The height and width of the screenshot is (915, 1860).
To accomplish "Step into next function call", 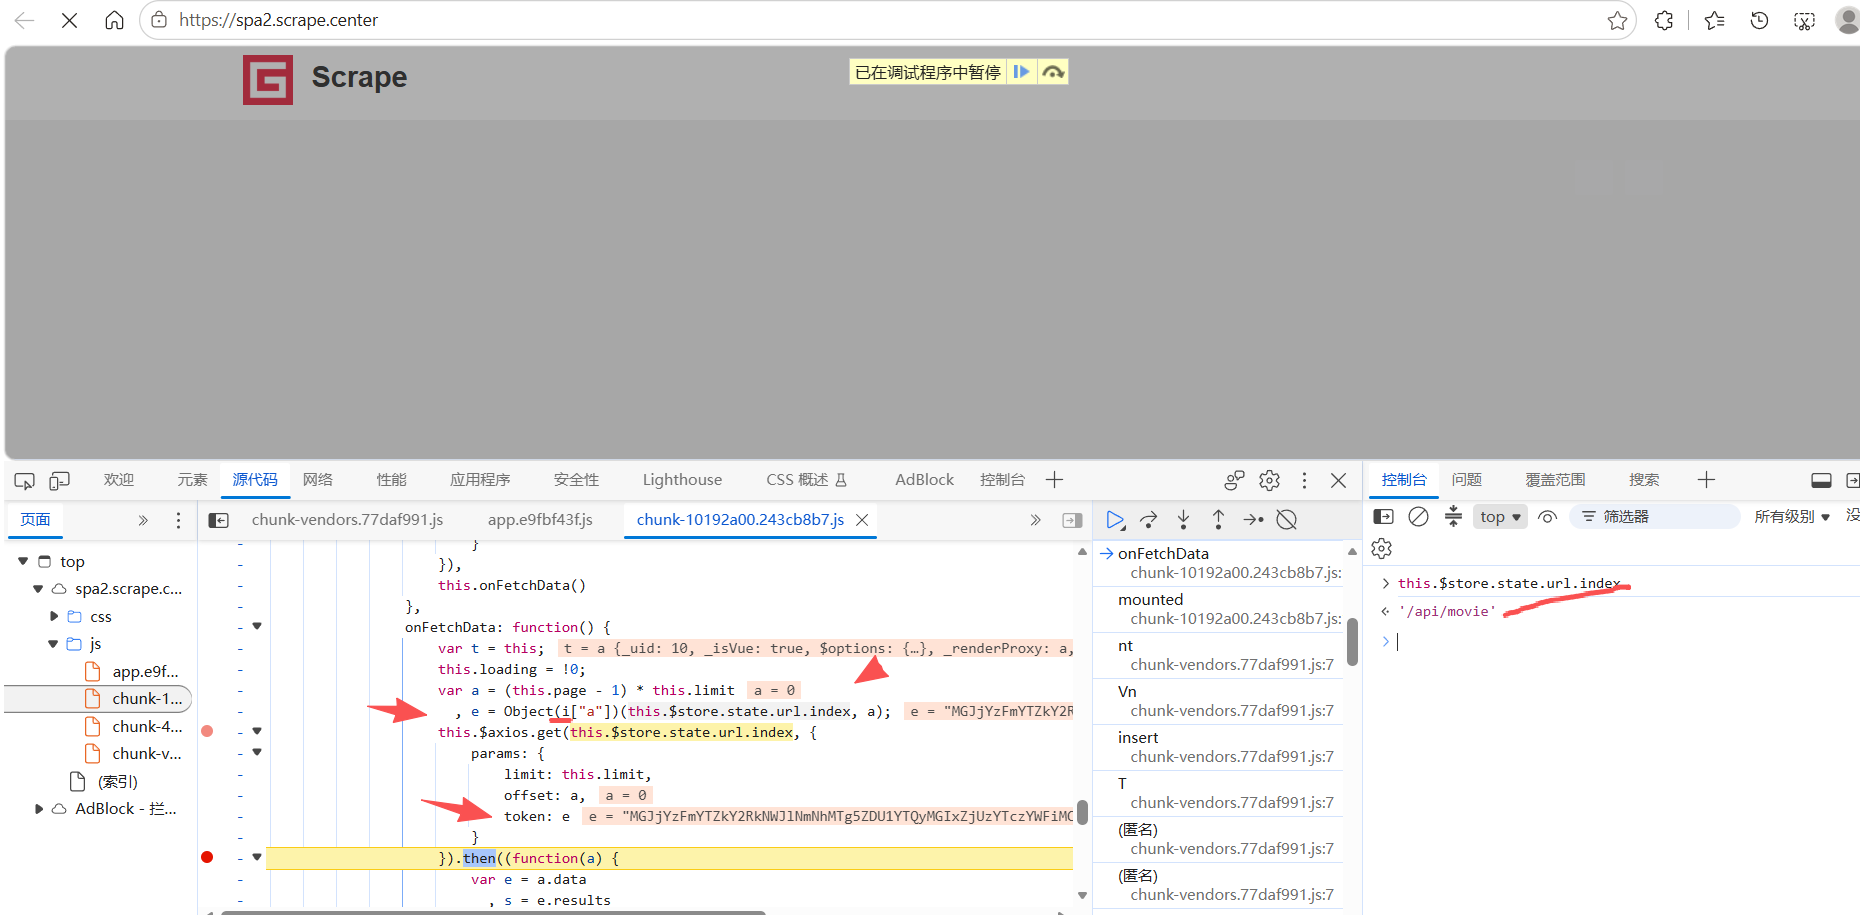I will coord(1183,520).
